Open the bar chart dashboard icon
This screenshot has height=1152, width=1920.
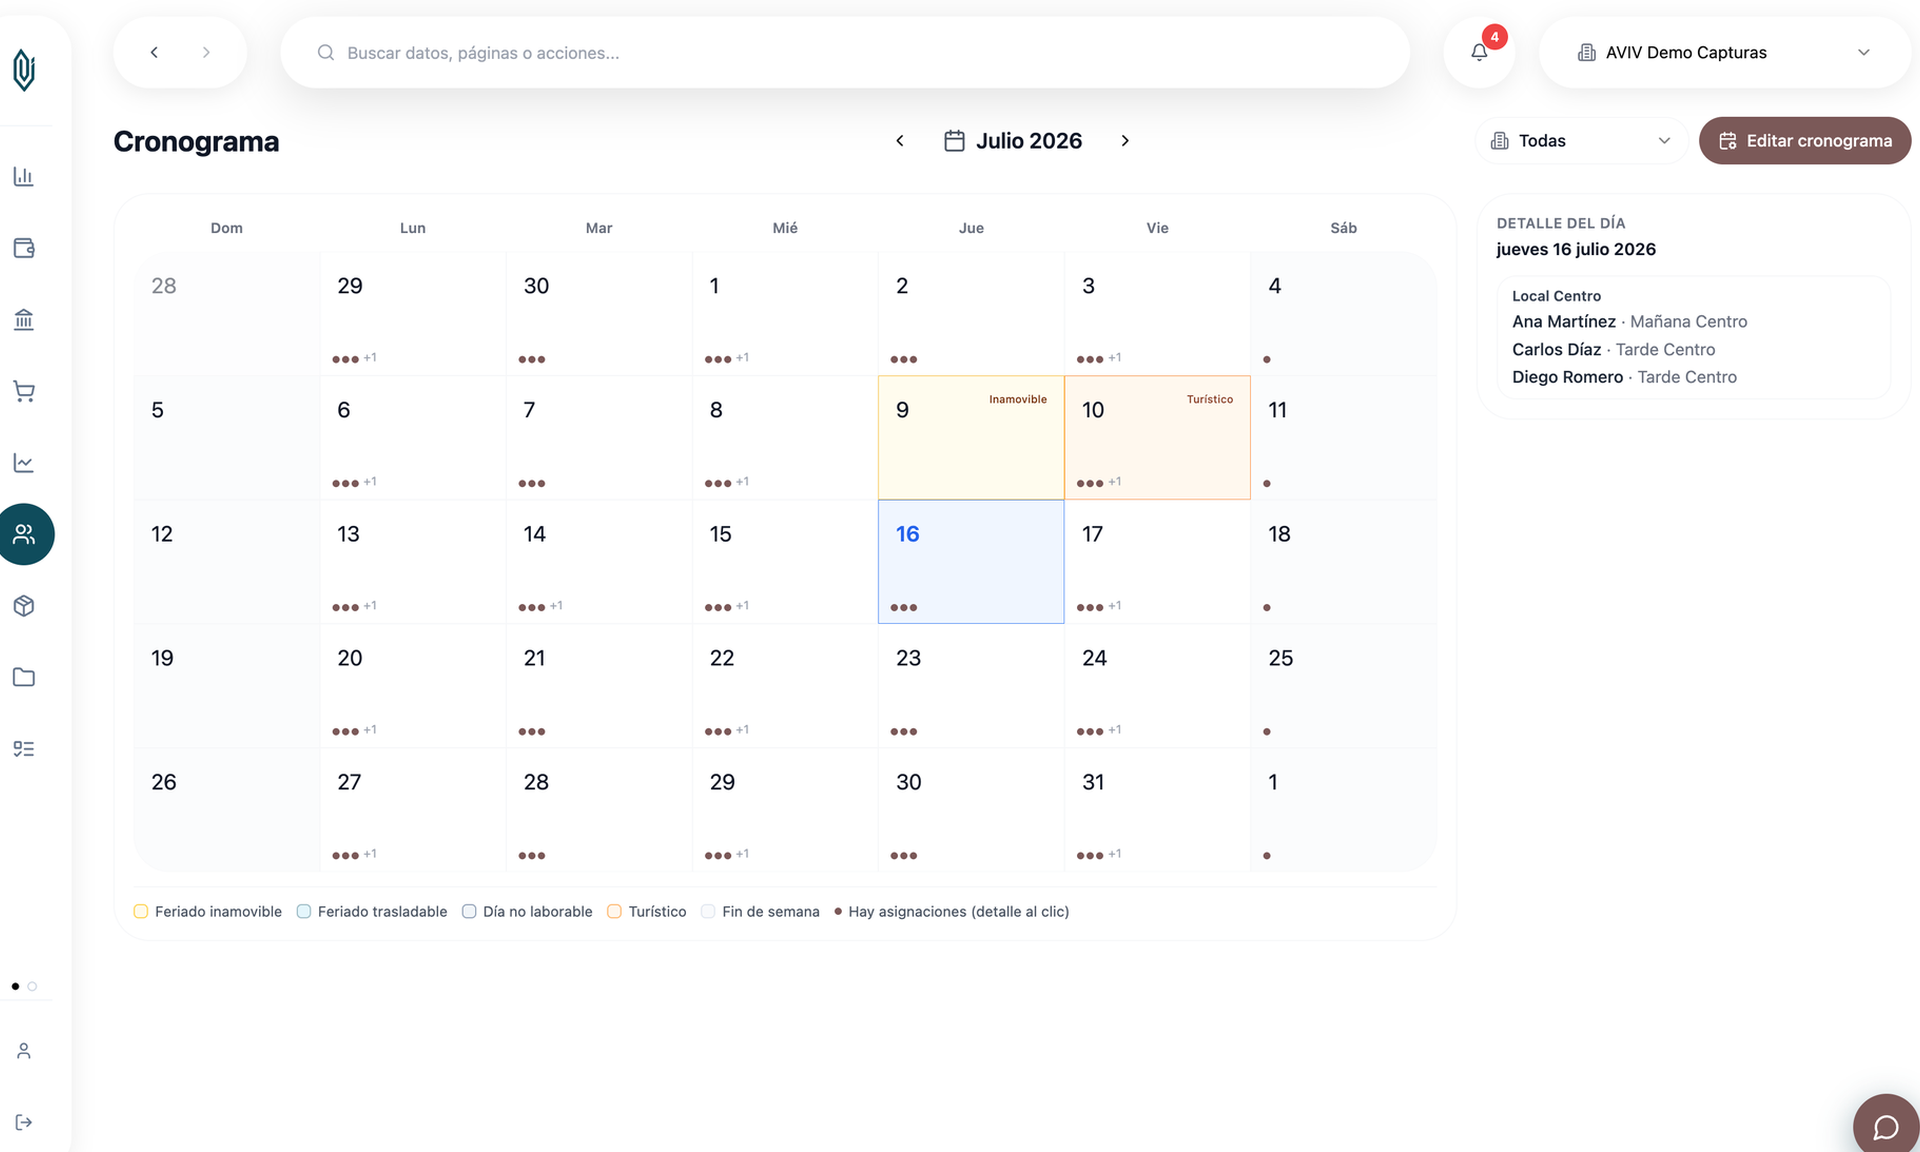tap(24, 177)
